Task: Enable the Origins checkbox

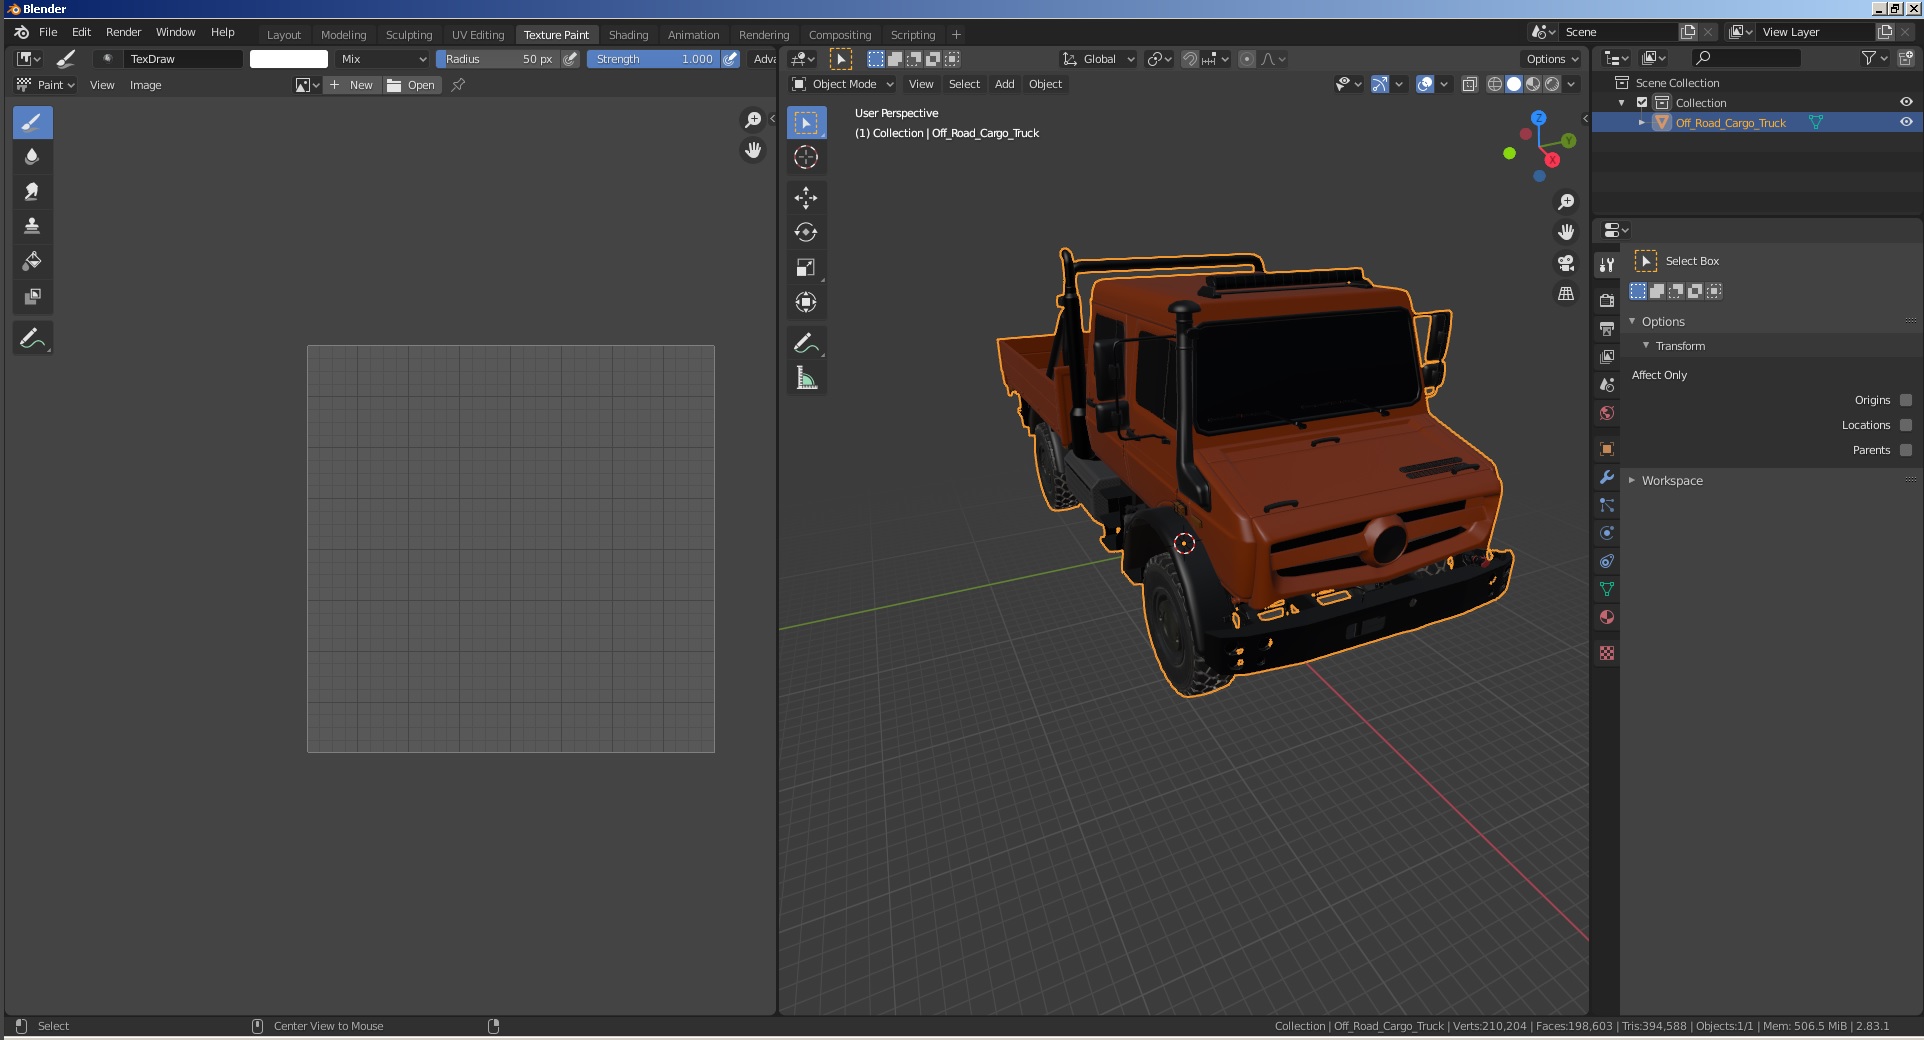Action: click(x=1906, y=400)
